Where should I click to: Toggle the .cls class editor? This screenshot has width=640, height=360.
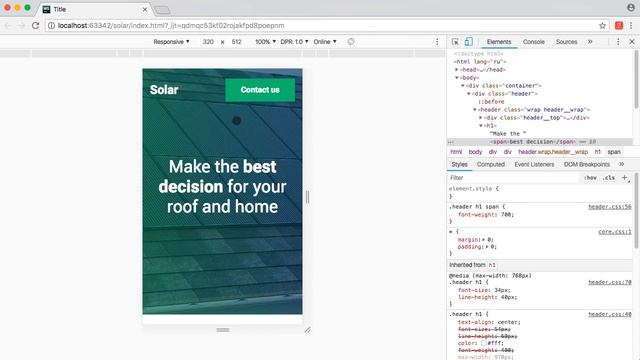[609, 178]
